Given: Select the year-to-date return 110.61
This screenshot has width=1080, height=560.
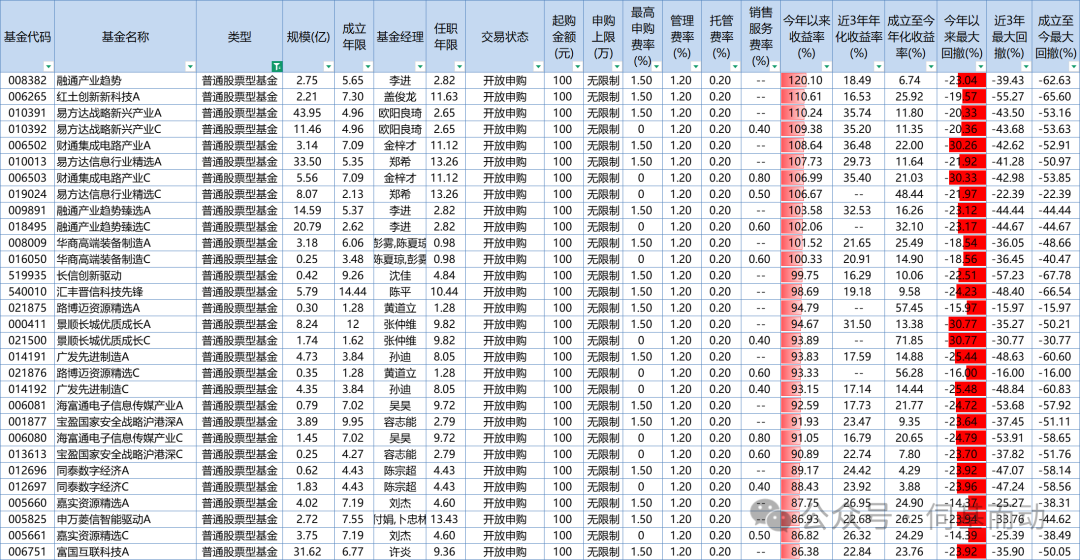Looking at the screenshot, I should [806, 97].
